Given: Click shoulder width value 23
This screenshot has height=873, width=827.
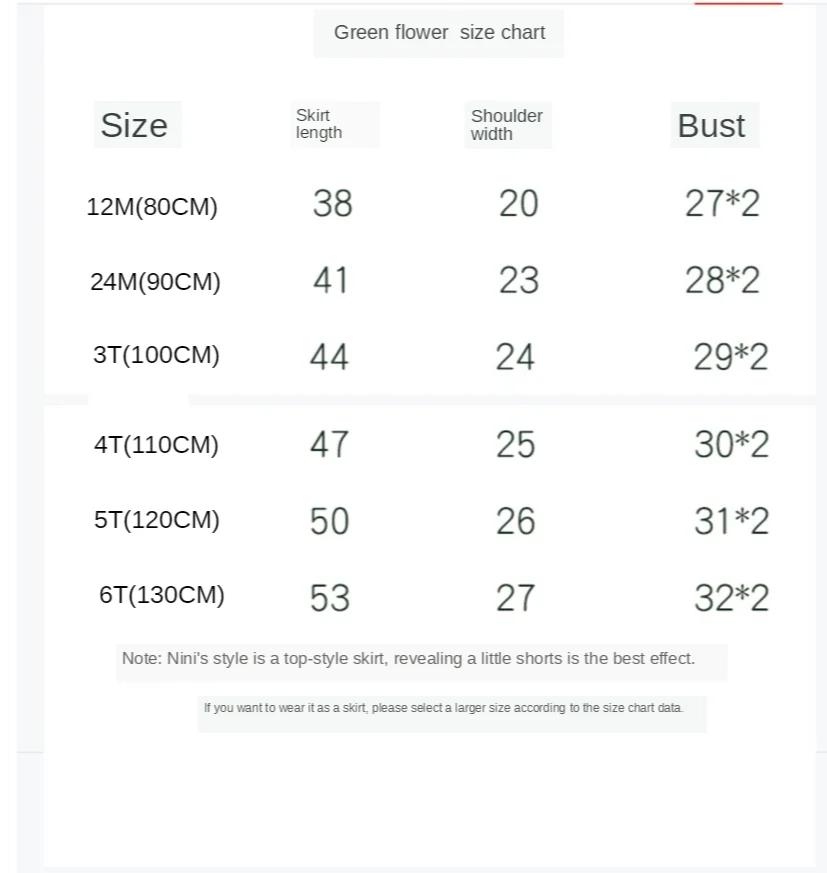Looking at the screenshot, I should tap(518, 280).
